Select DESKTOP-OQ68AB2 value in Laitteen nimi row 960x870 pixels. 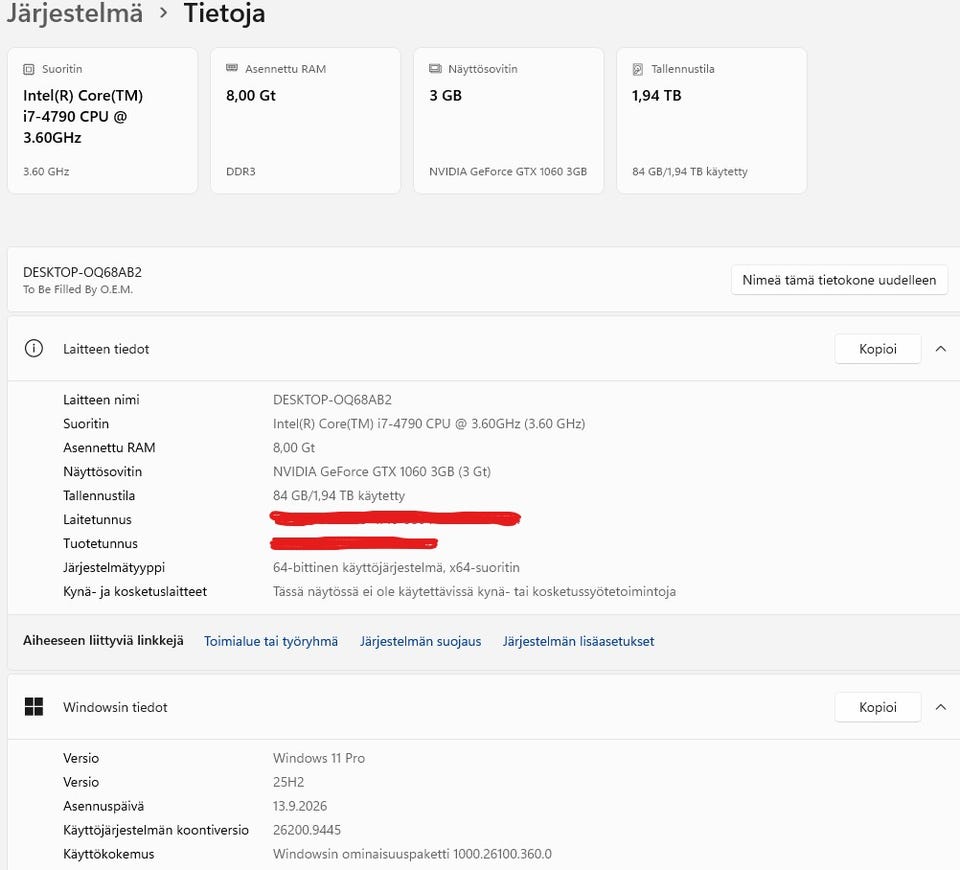pyautogui.click(x=332, y=400)
